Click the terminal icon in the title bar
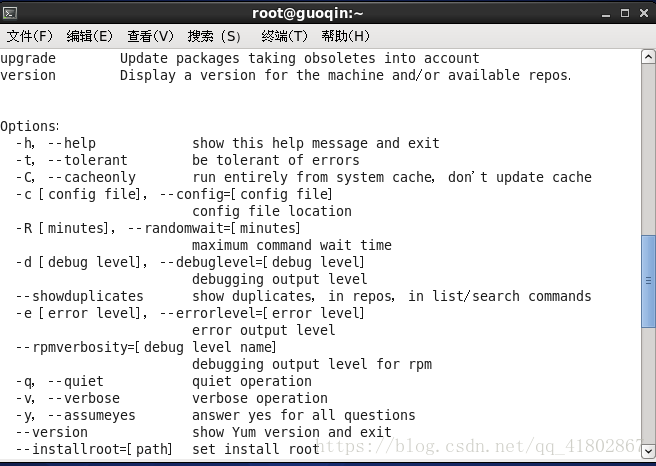Viewport: 656px width, 466px height. pos(10,13)
